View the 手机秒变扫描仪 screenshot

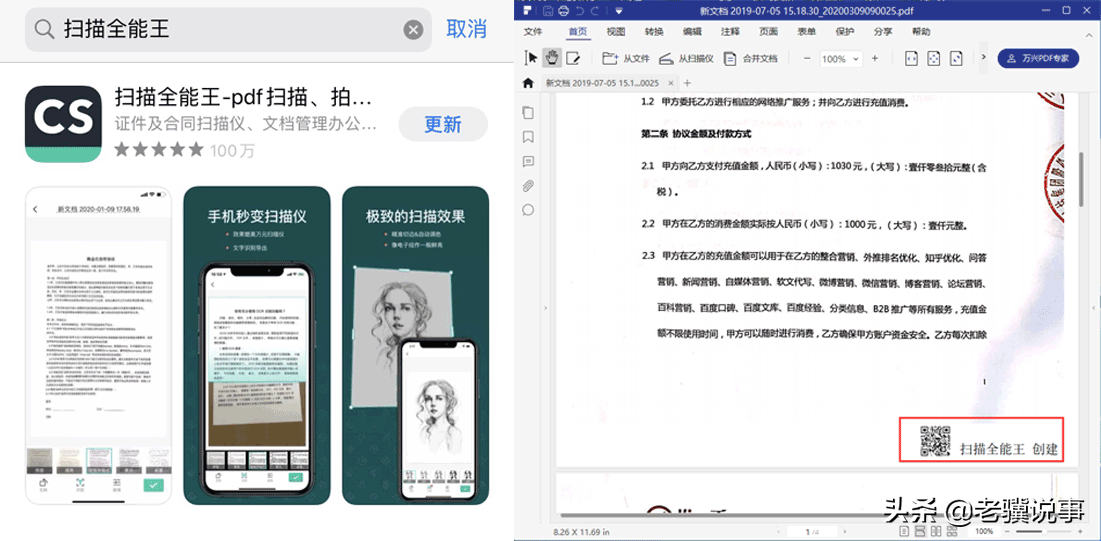pyautogui.click(x=257, y=345)
